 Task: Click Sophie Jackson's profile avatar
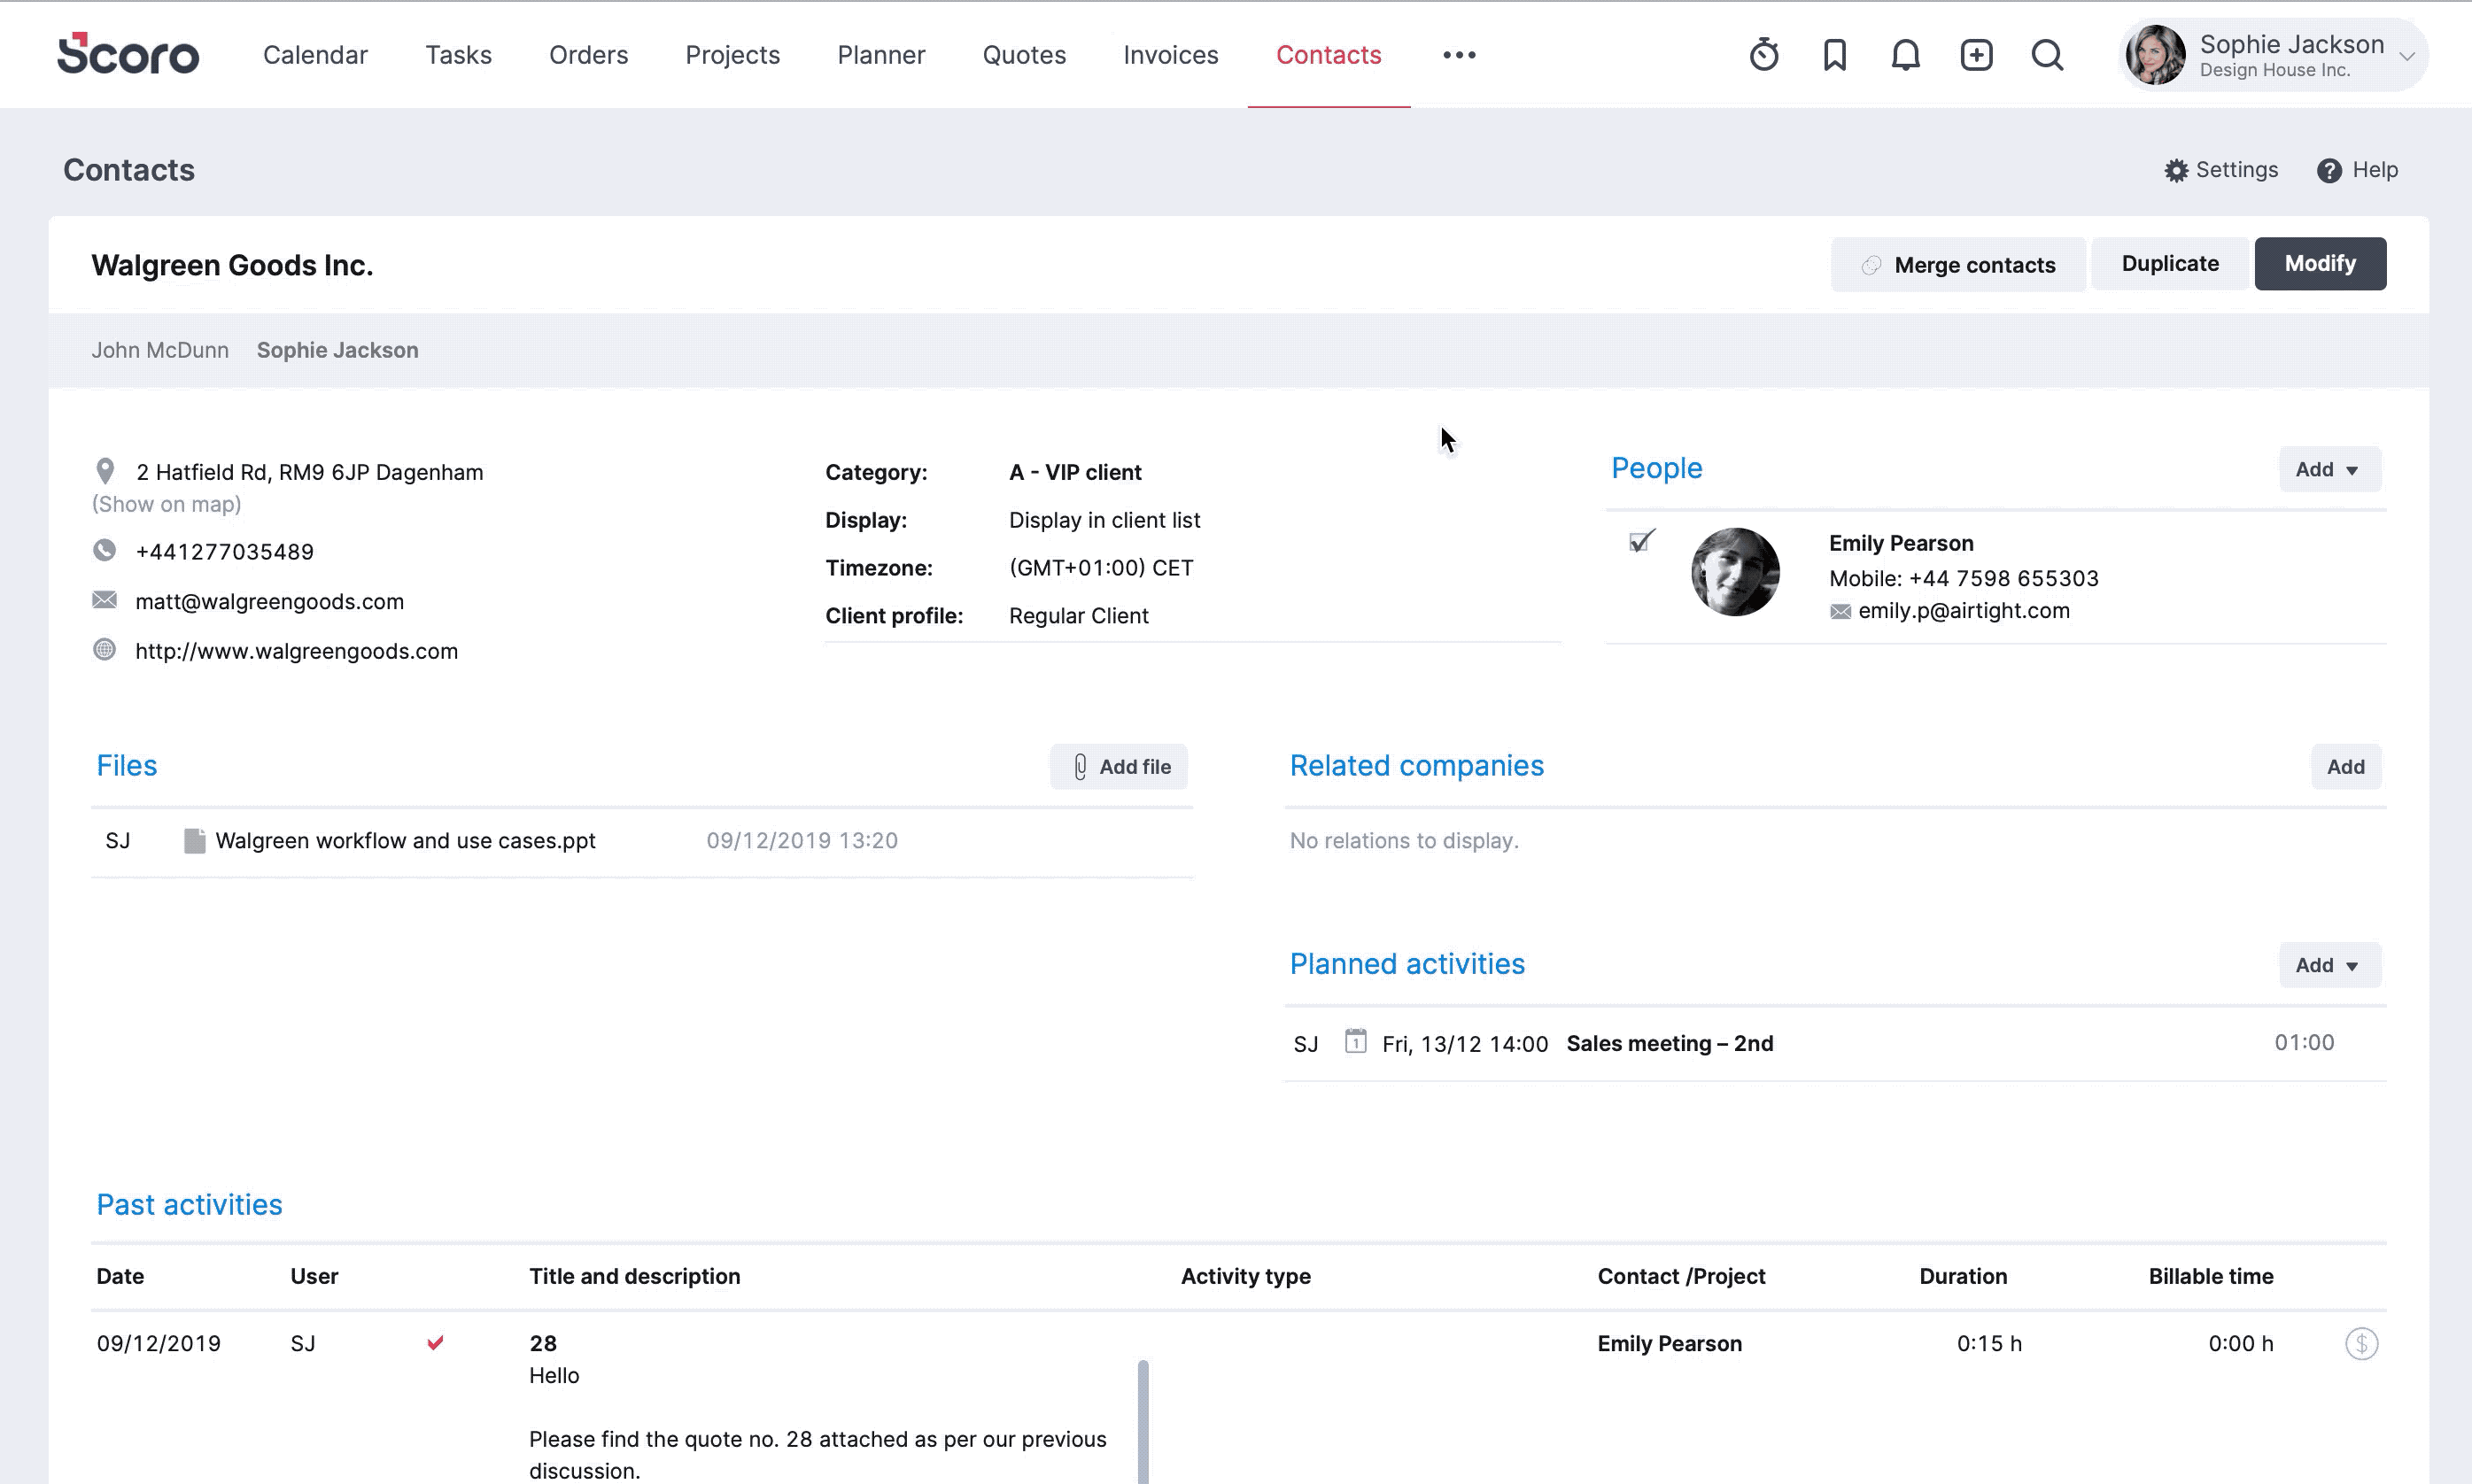click(x=2155, y=55)
